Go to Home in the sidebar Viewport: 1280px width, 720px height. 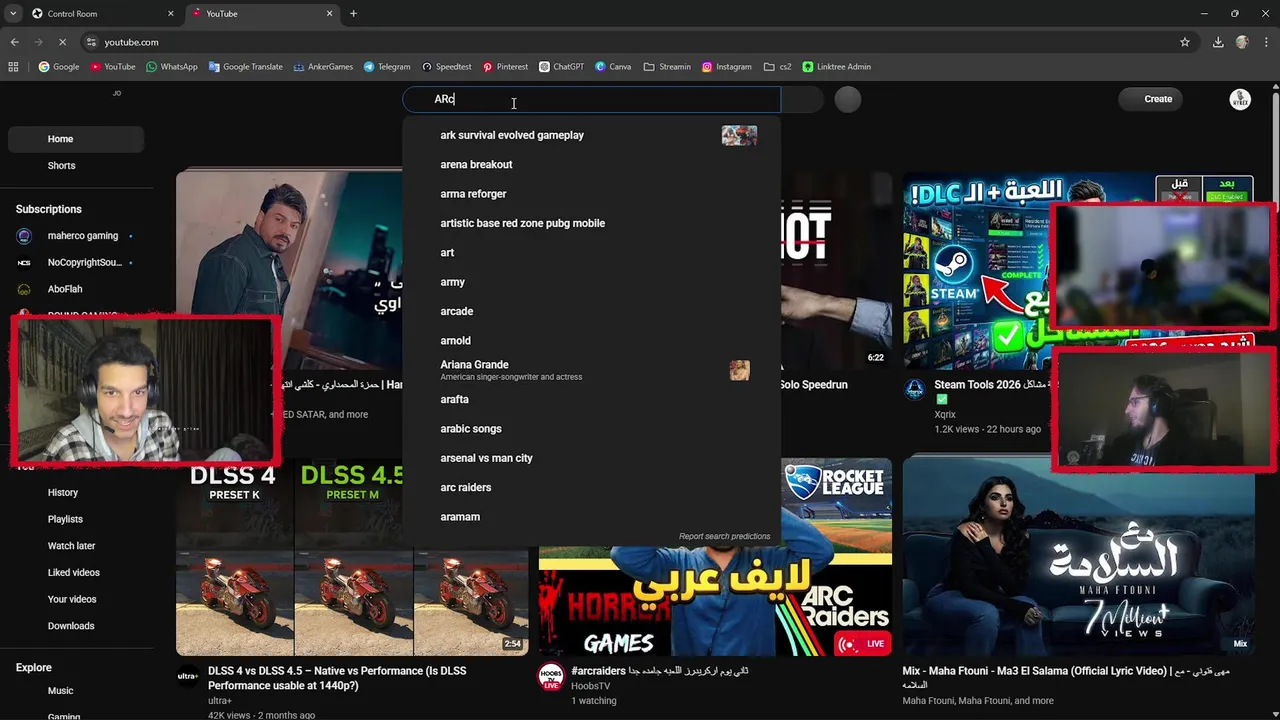76,139
